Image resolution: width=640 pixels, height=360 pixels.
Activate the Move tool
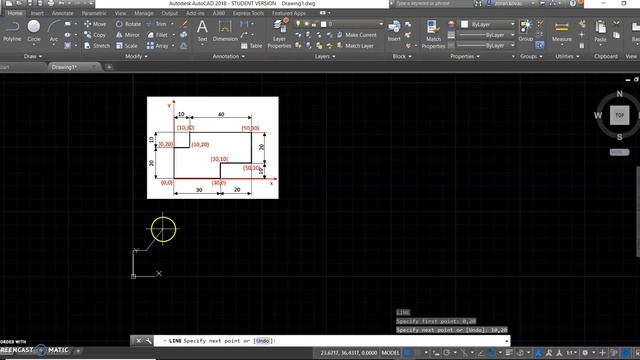[95, 24]
